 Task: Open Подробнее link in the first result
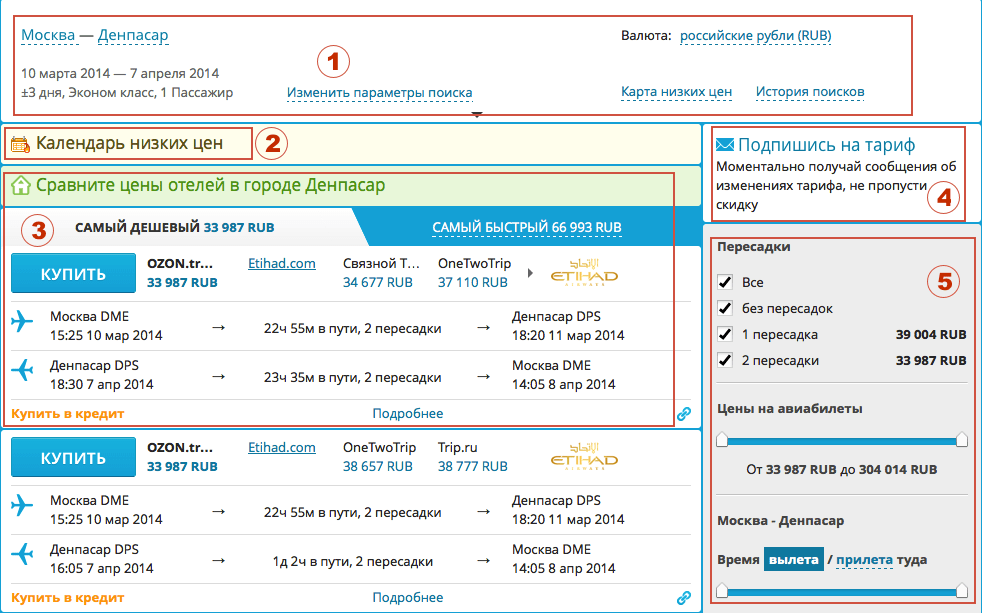coord(407,413)
